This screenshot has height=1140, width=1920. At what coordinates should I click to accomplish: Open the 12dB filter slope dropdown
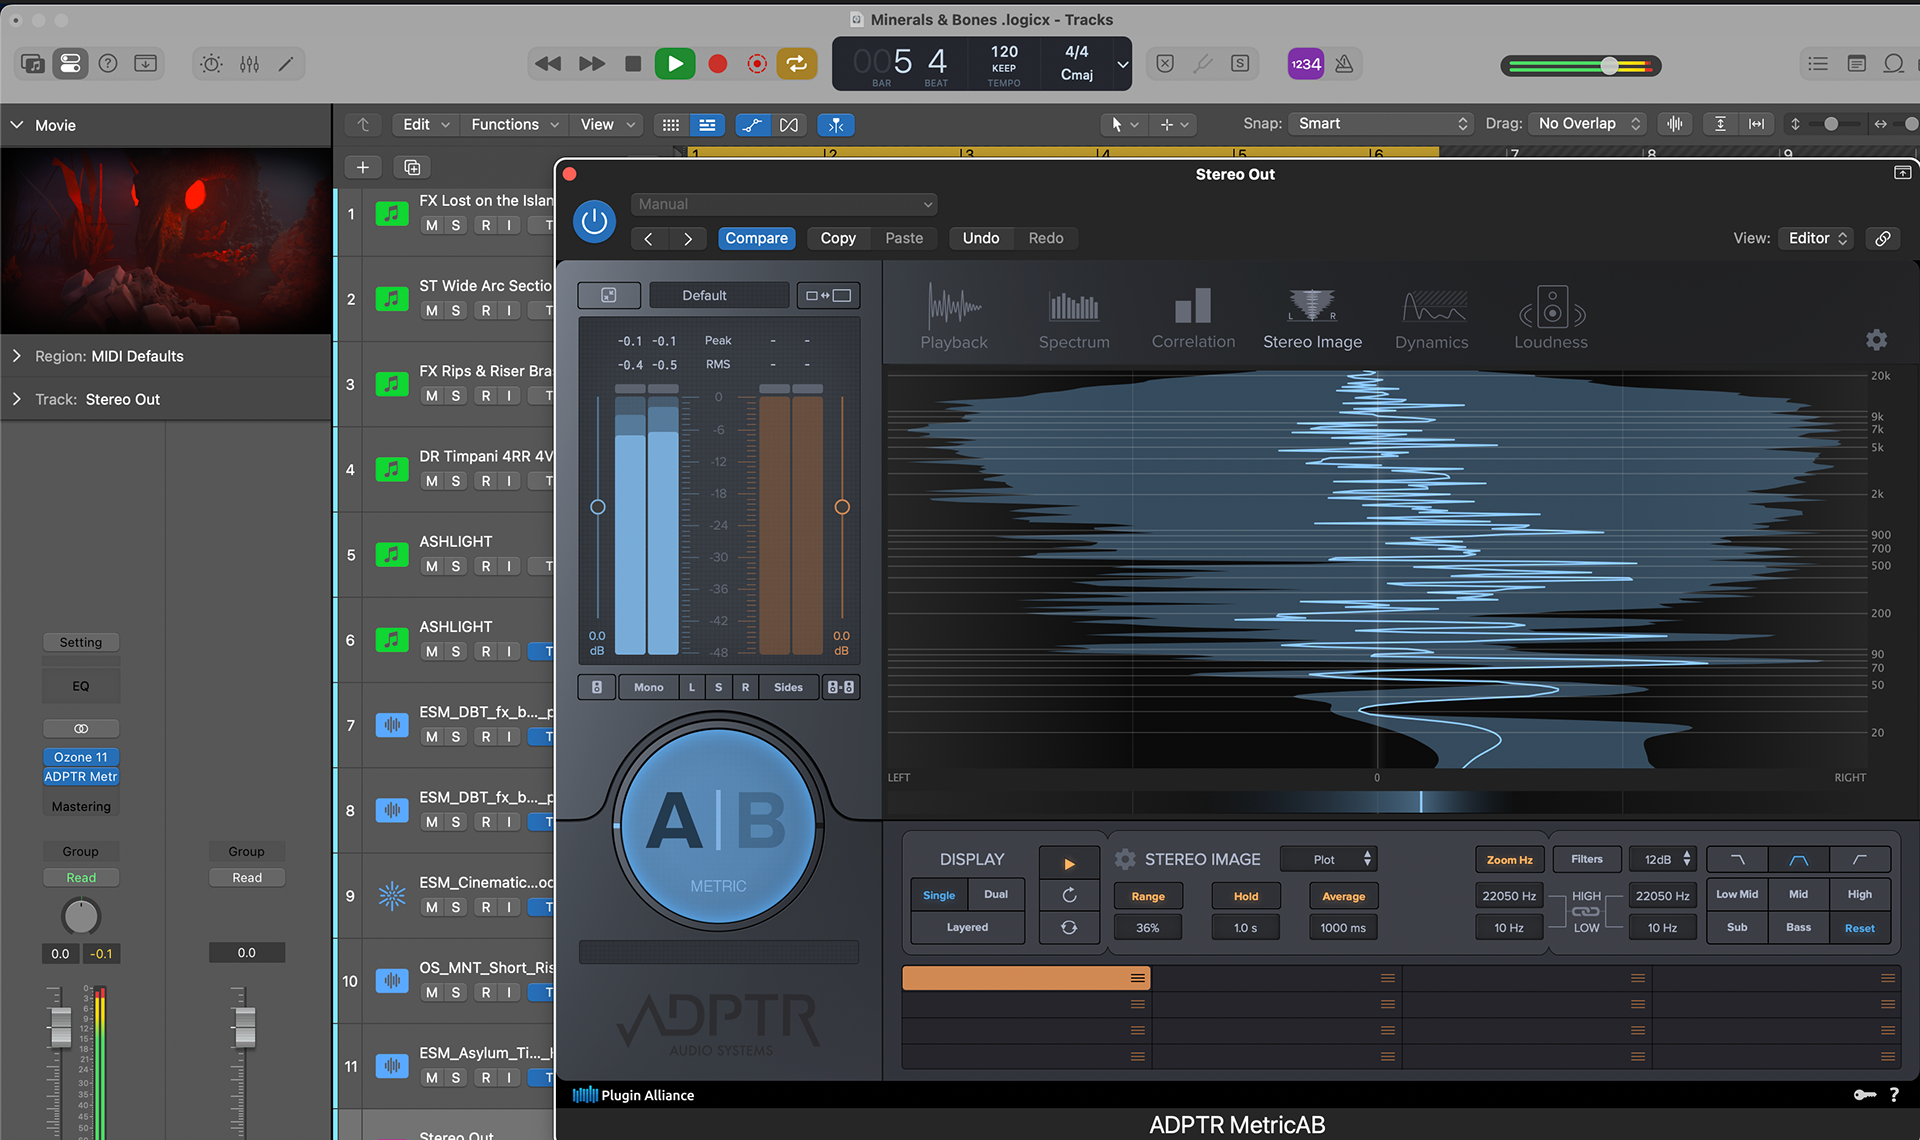1665,859
